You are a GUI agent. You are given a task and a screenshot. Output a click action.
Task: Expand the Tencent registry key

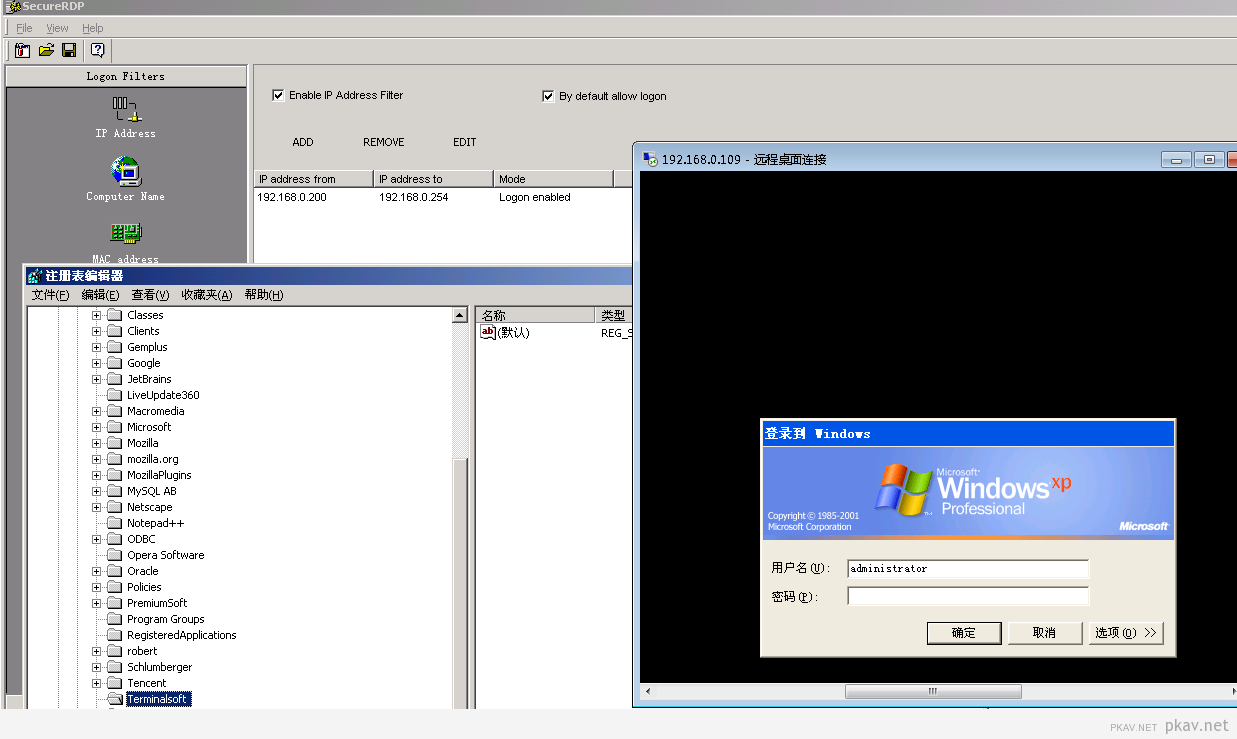tap(97, 683)
